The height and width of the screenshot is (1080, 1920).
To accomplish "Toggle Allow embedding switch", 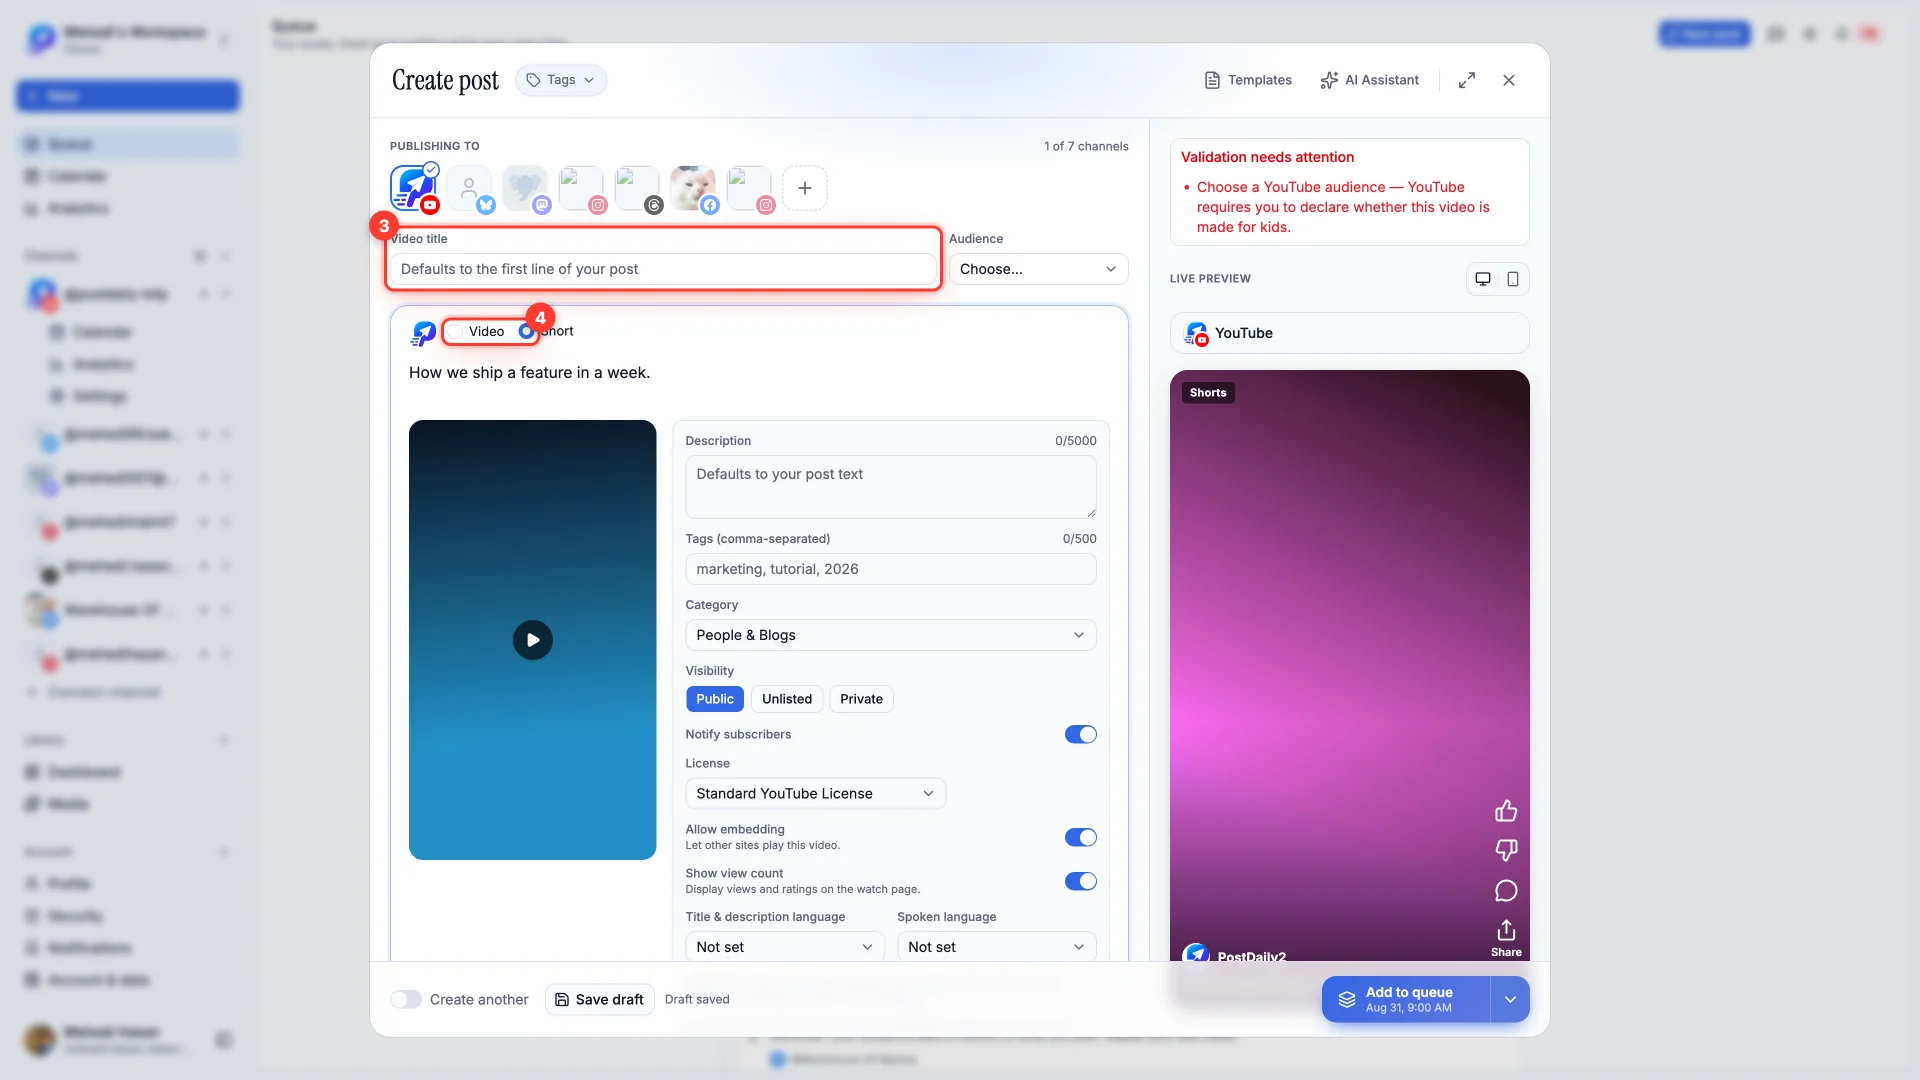I will tap(1081, 837).
